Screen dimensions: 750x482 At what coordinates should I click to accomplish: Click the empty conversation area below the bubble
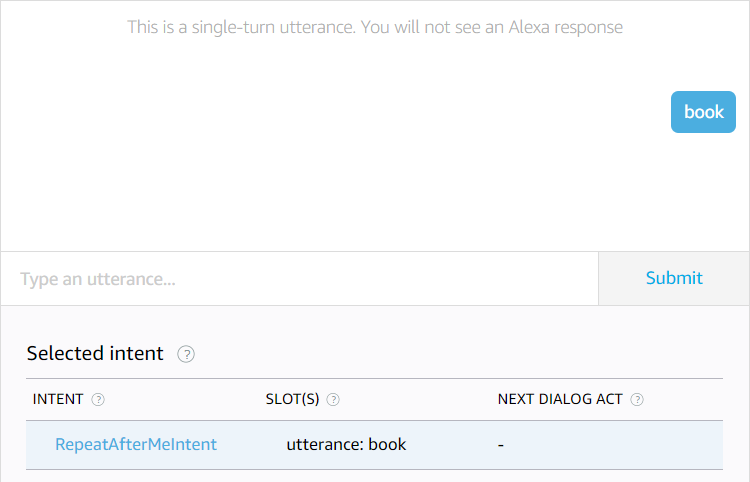pos(375,195)
